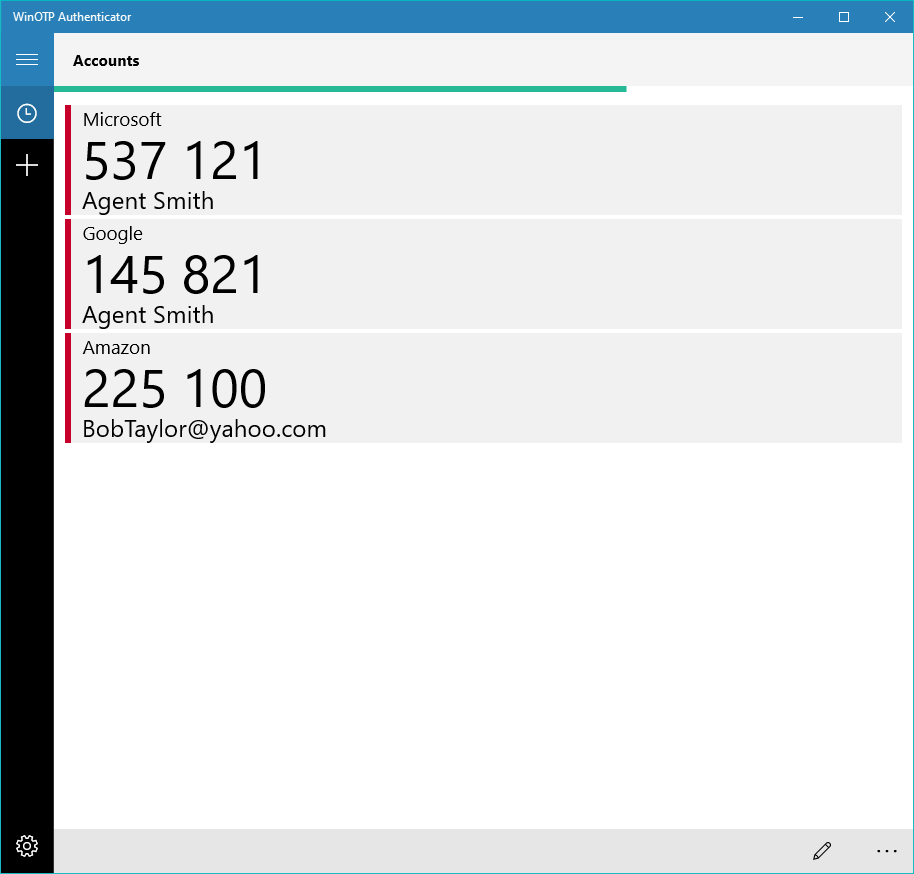Click Agent Smith under Microsoft
The width and height of the screenshot is (914, 874).
[x=147, y=201]
